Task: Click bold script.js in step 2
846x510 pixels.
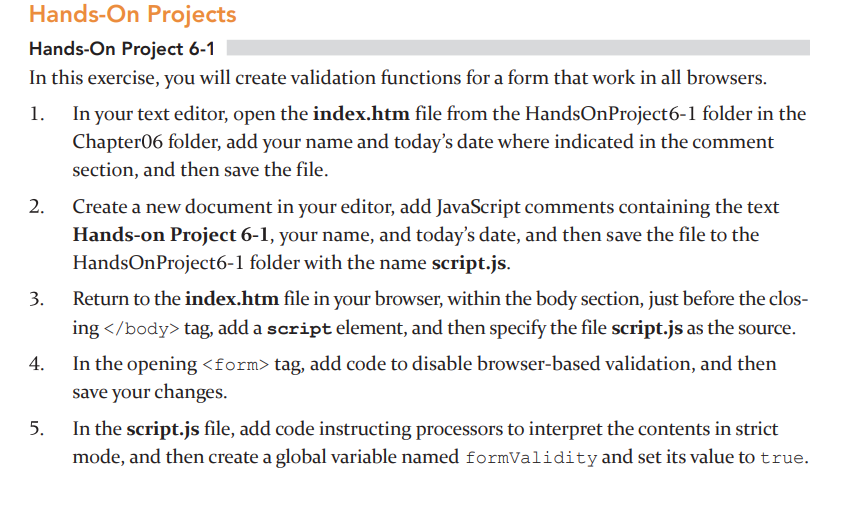Action: 469,263
